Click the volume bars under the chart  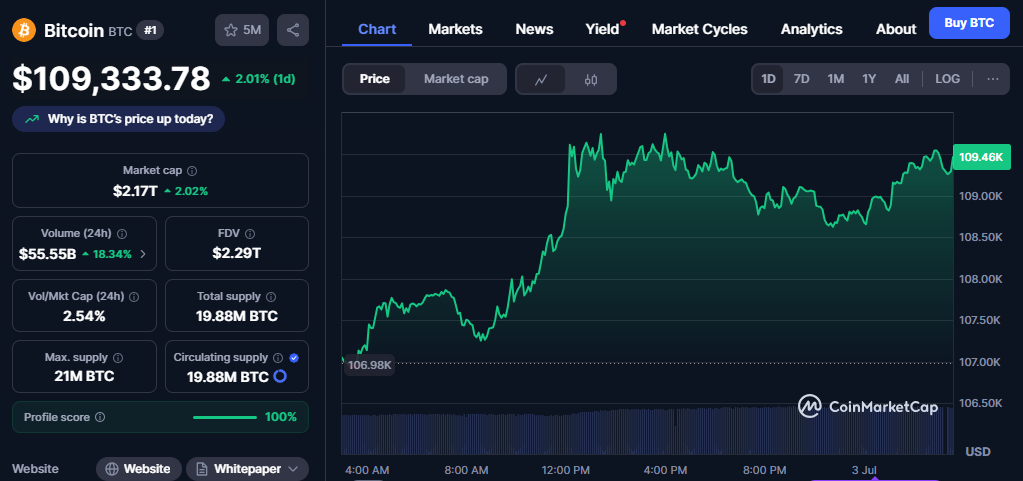pos(646,431)
